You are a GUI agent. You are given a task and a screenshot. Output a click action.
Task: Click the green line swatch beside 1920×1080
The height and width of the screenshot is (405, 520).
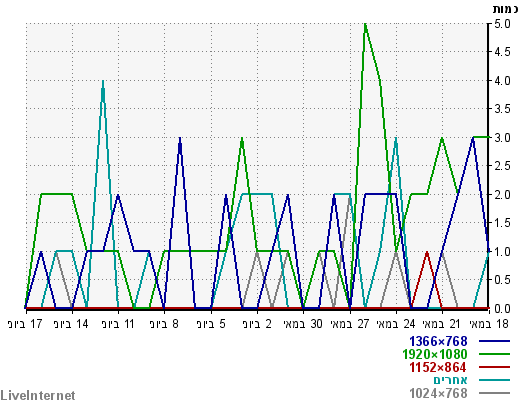pos(494,354)
